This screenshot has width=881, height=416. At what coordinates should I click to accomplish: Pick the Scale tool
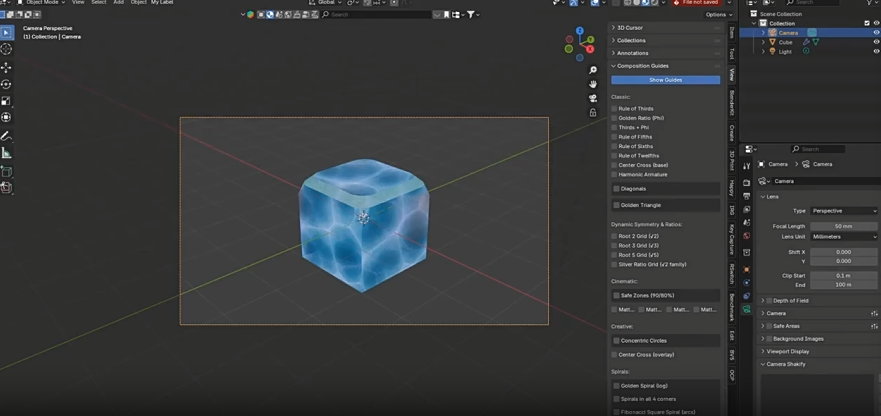6,101
